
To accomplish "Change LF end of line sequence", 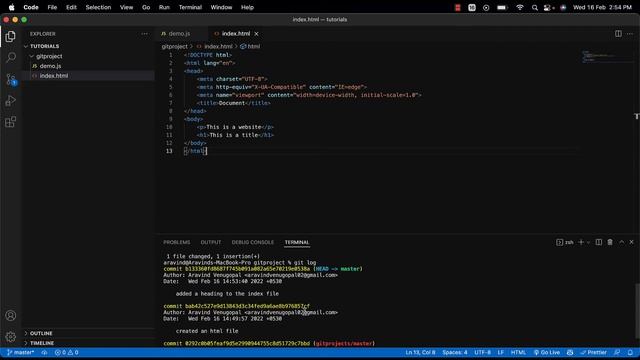I will coord(501,352).
